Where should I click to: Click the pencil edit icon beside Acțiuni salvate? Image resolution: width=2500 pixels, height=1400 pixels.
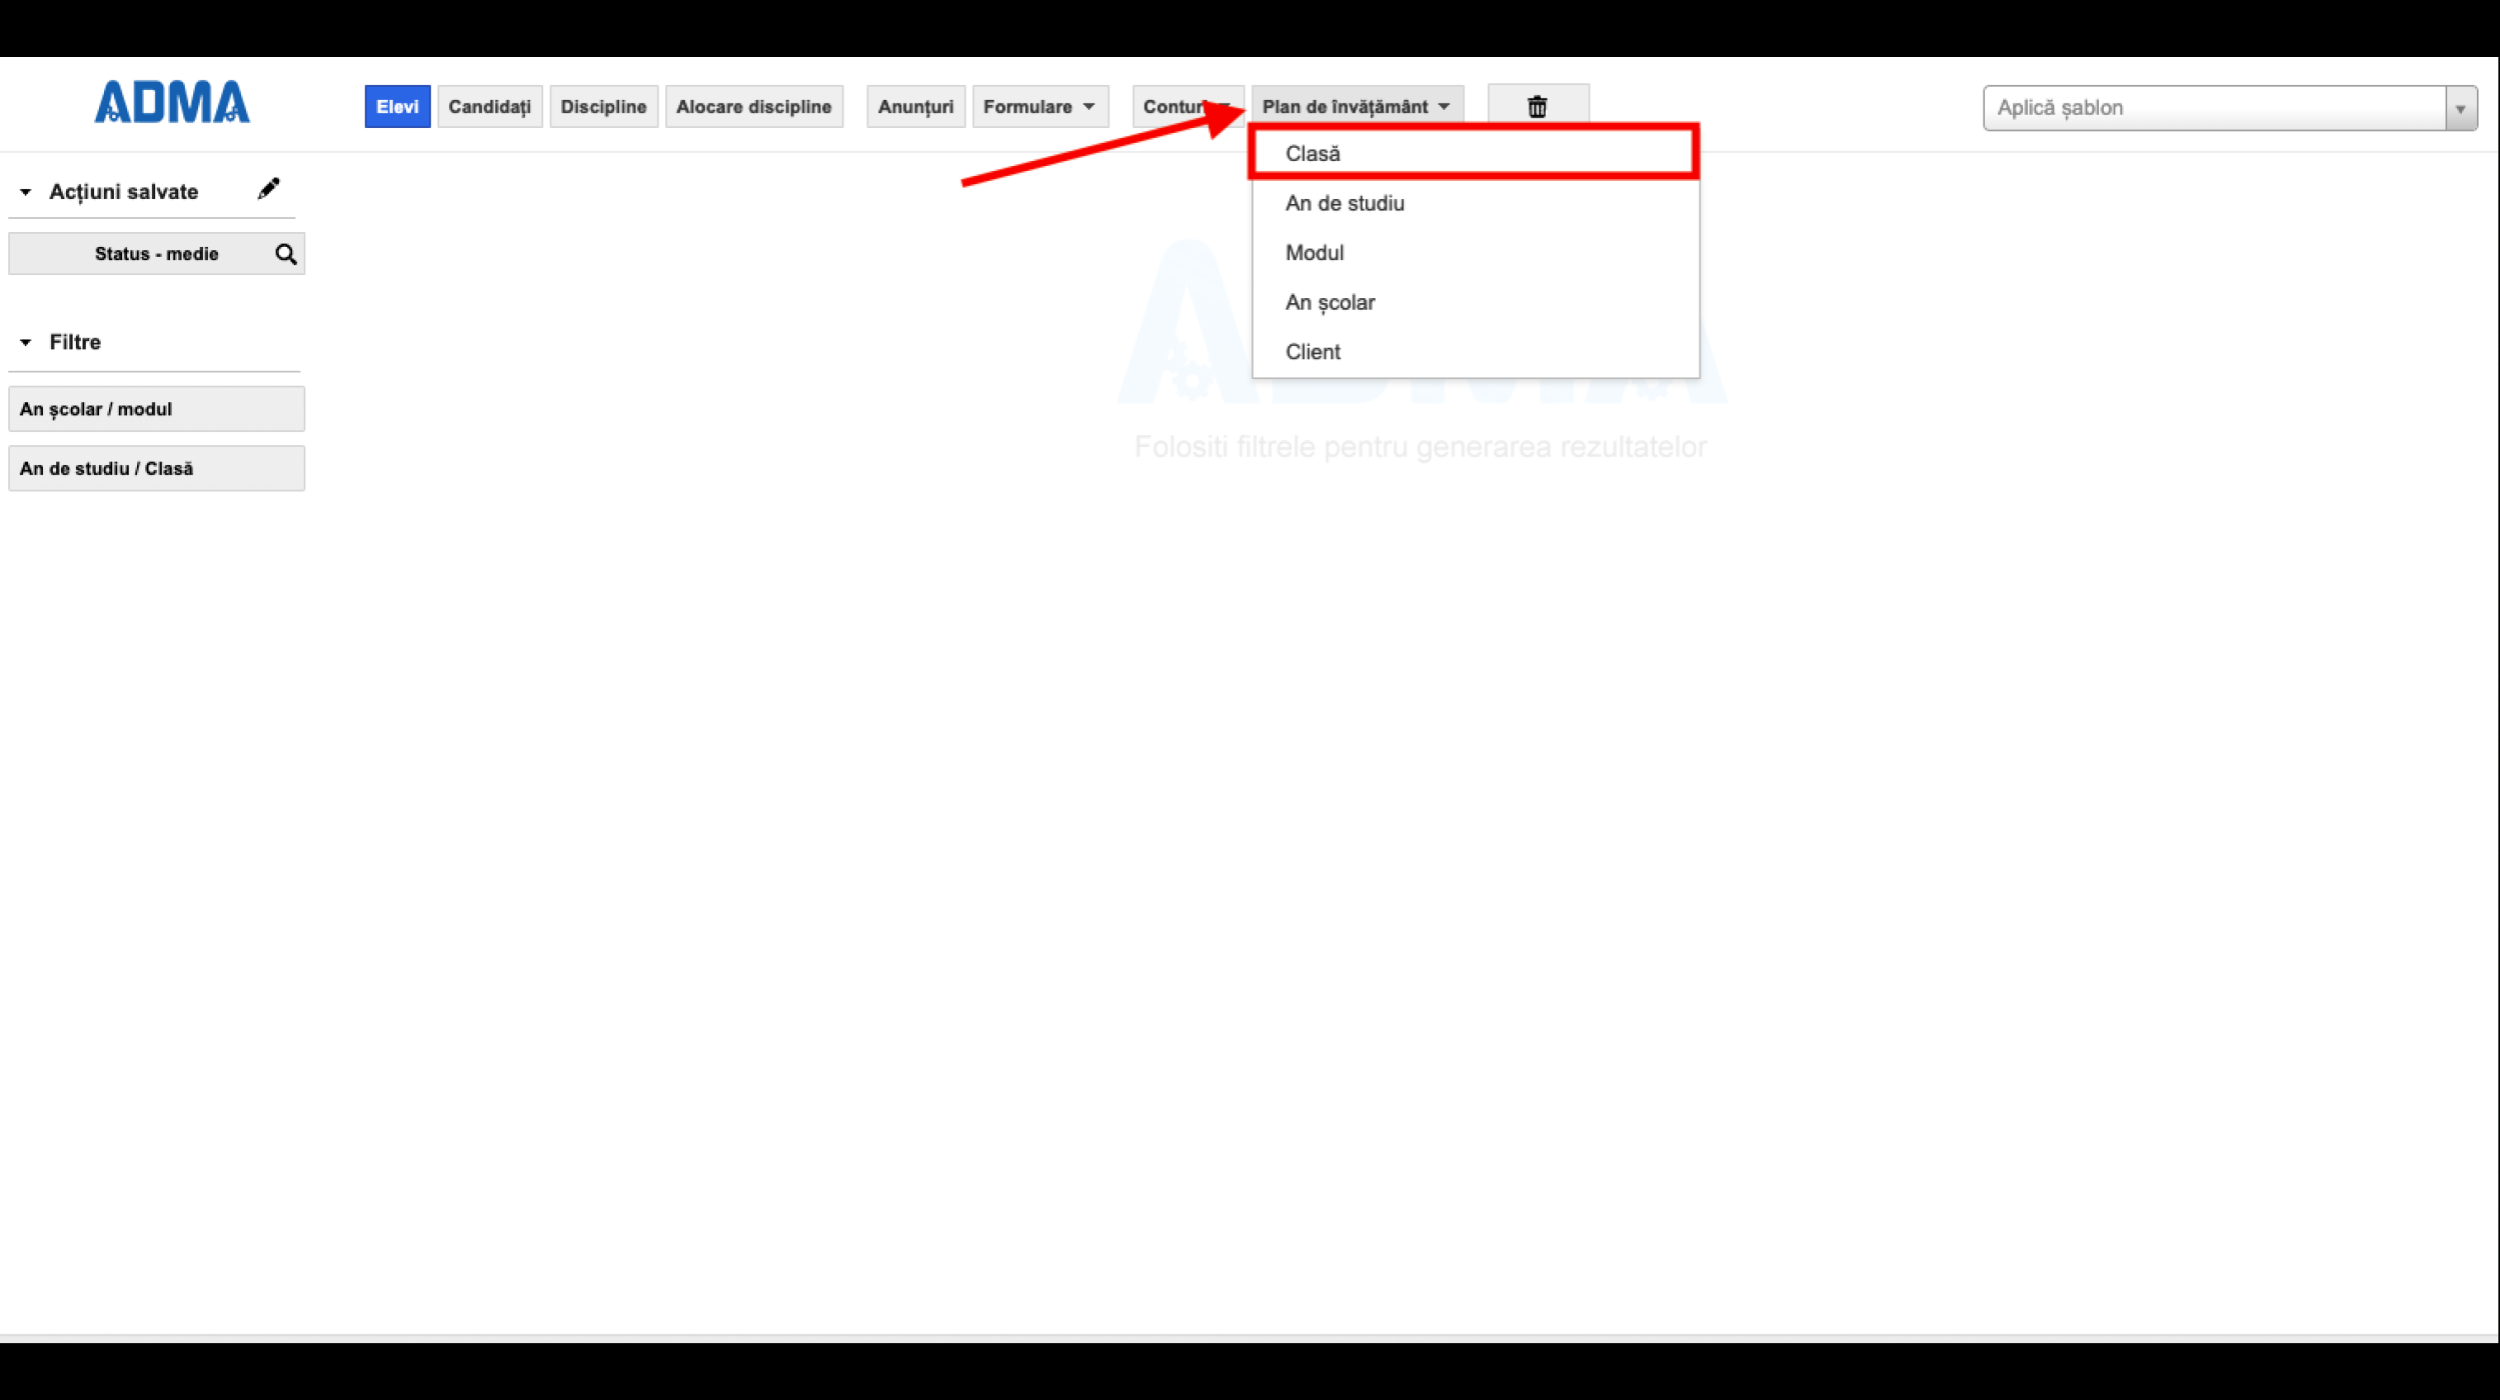tap(268, 189)
